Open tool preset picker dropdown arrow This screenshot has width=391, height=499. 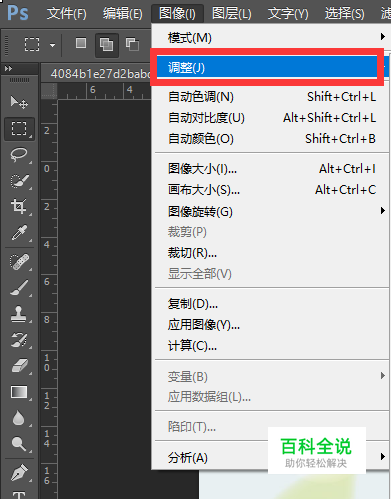pos(53,45)
